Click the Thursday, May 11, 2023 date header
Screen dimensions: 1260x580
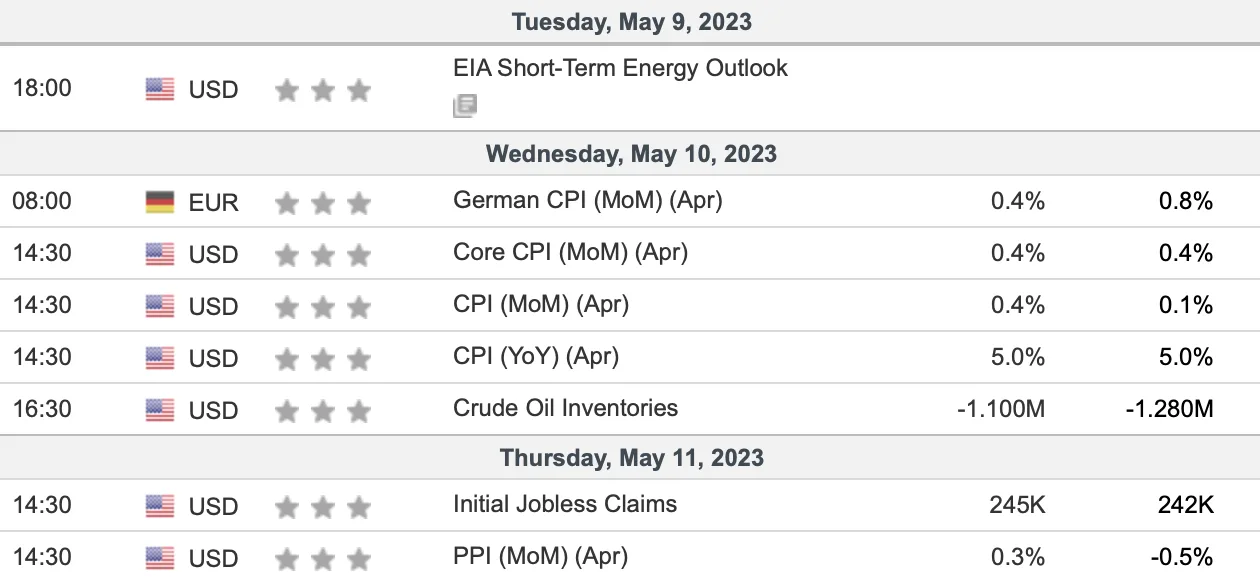(632, 458)
